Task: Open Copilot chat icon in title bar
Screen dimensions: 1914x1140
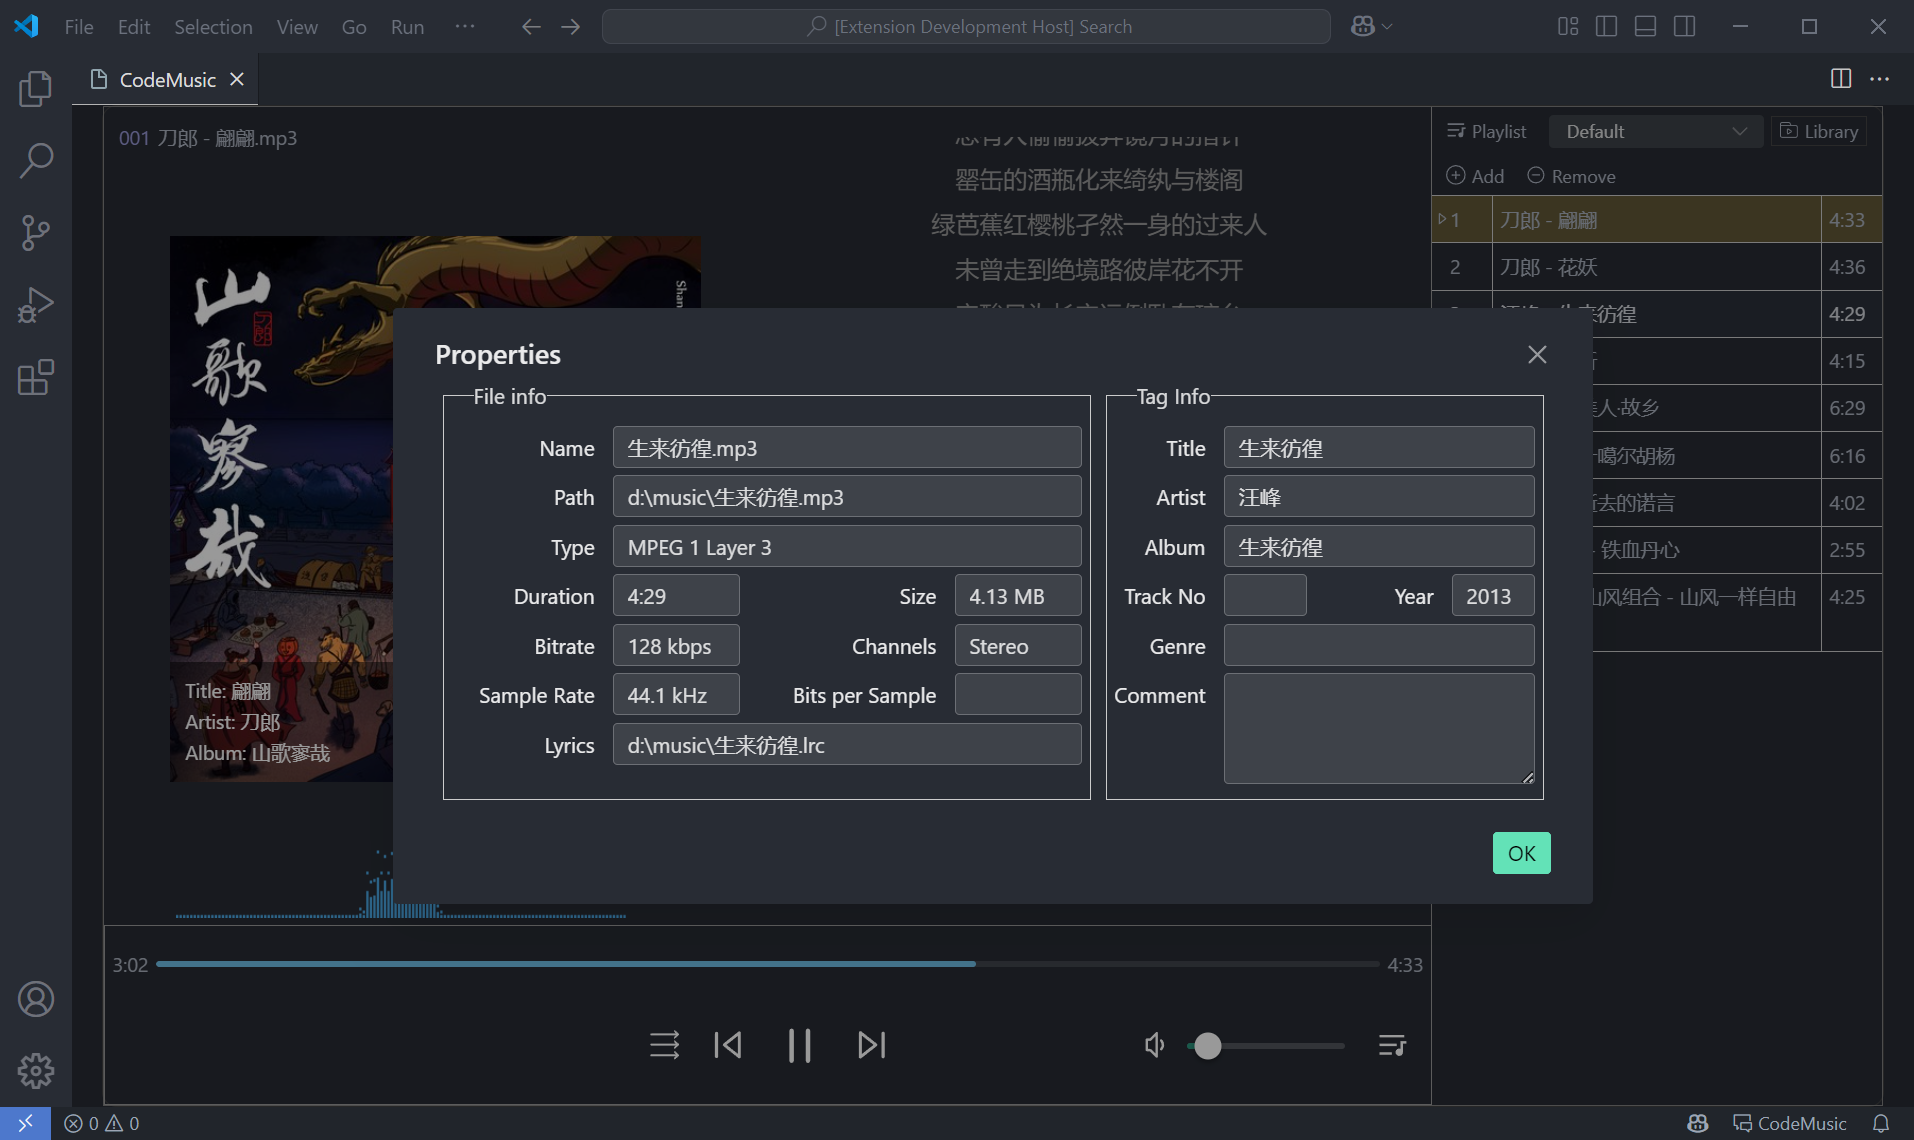Action: [x=1362, y=27]
